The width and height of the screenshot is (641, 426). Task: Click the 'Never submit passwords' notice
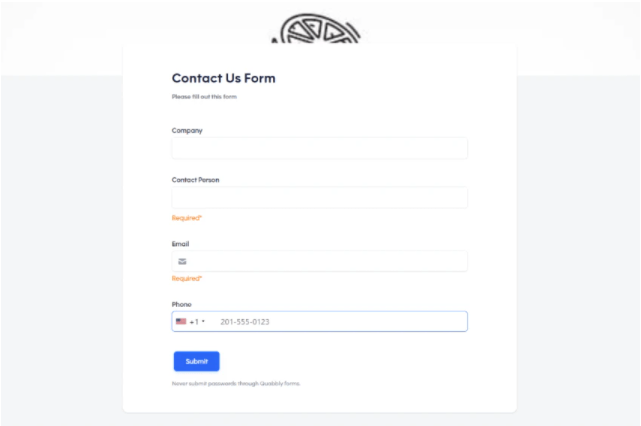click(x=235, y=383)
